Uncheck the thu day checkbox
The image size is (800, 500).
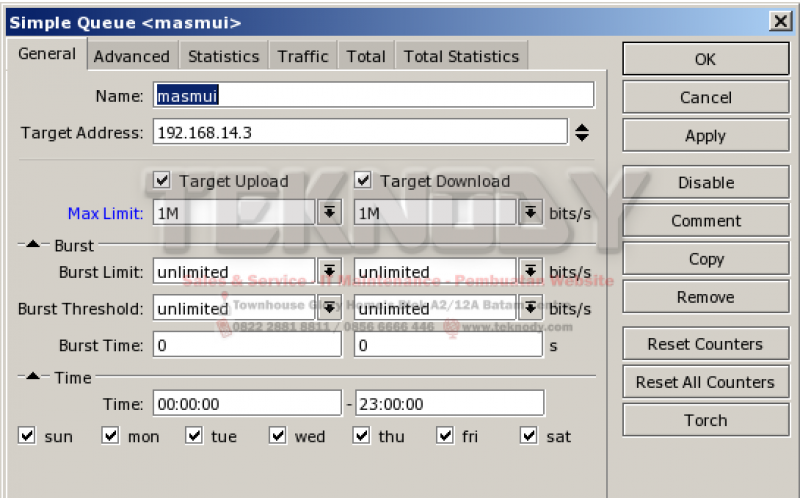click(x=361, y=436)
